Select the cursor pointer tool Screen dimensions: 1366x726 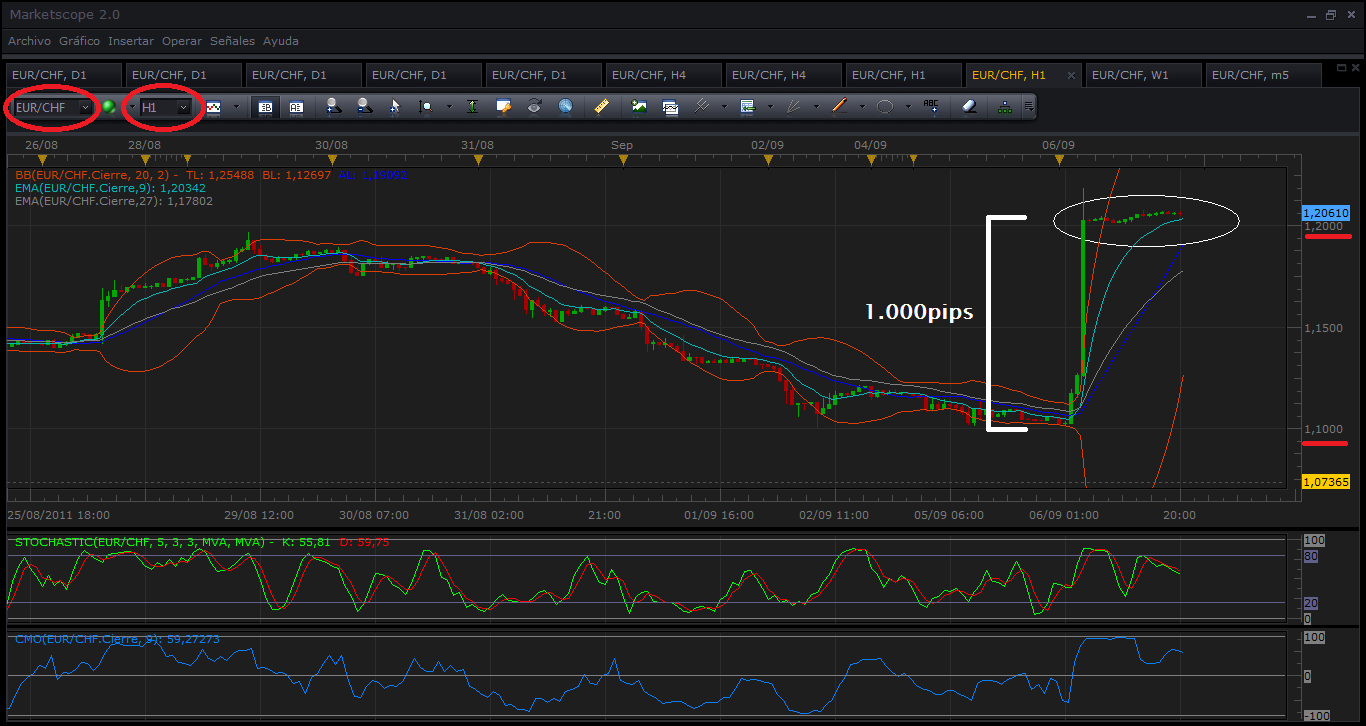(395, 107)
